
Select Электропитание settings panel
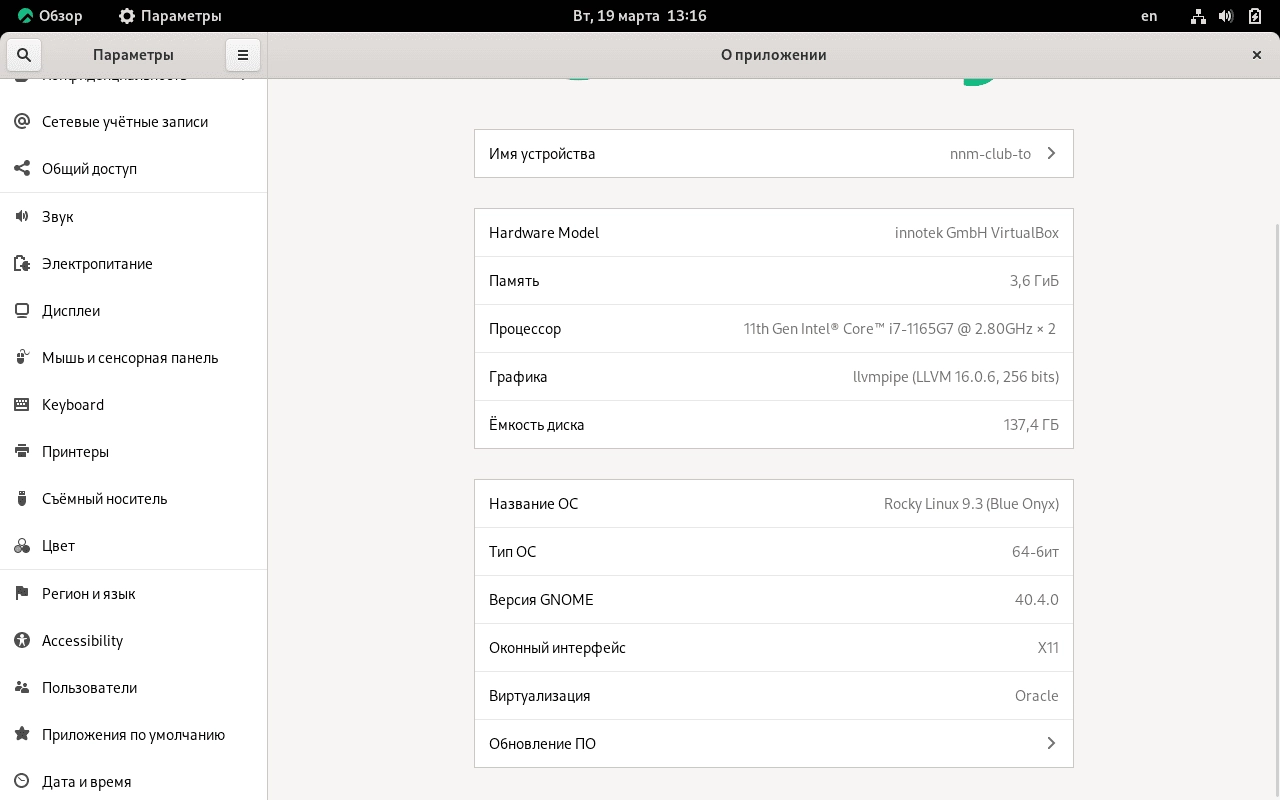tap(134, 263)
